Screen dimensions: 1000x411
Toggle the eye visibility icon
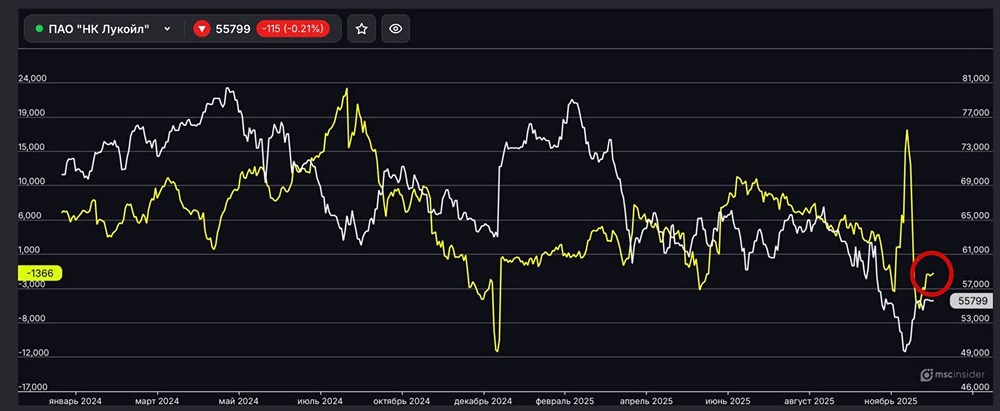tap(395, 29)
